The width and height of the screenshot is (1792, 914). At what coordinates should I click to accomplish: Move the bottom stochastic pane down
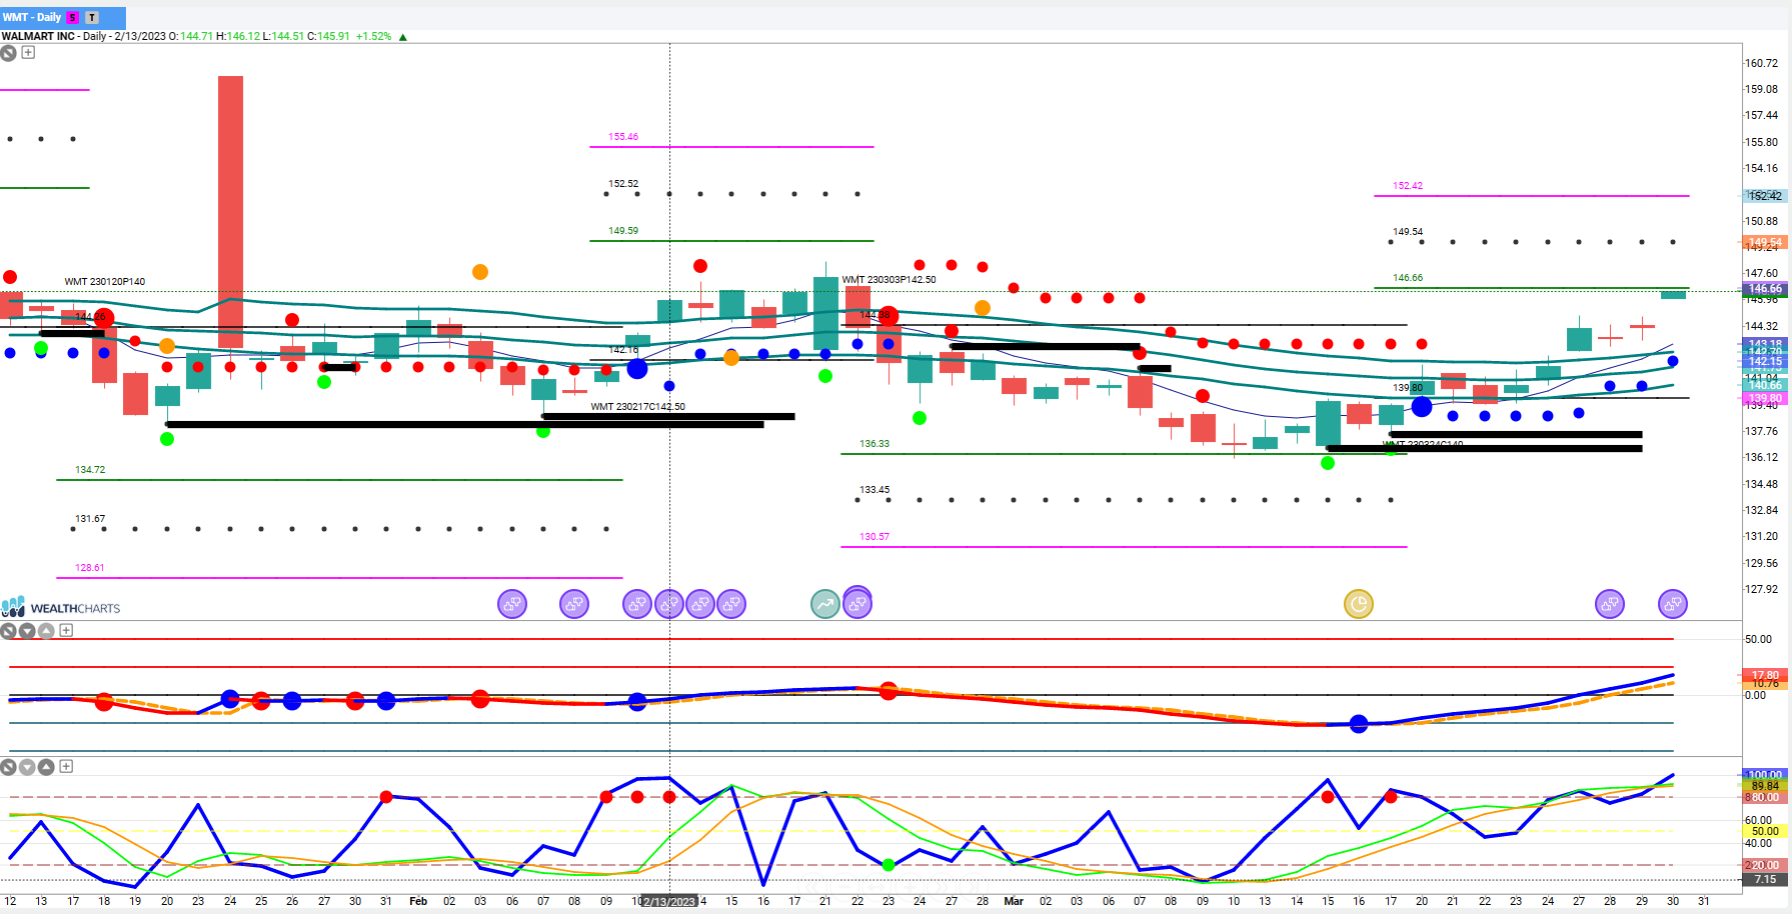pos(27,767)
